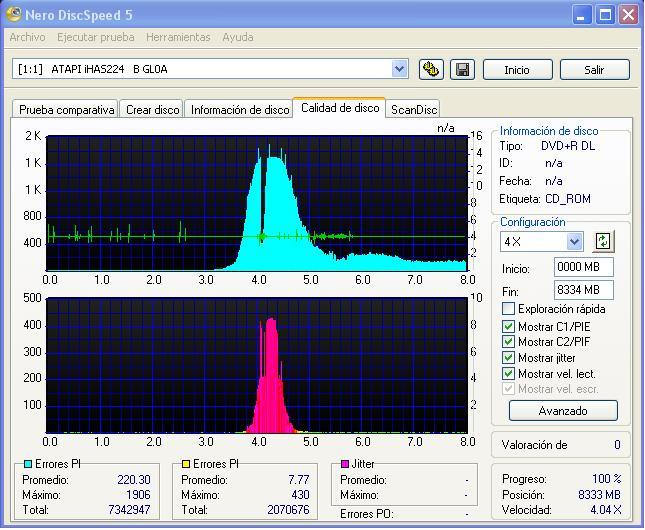Click the Nero DiscSpeed title bar icon
645x530 pixels.
click(x=13, y=14)
